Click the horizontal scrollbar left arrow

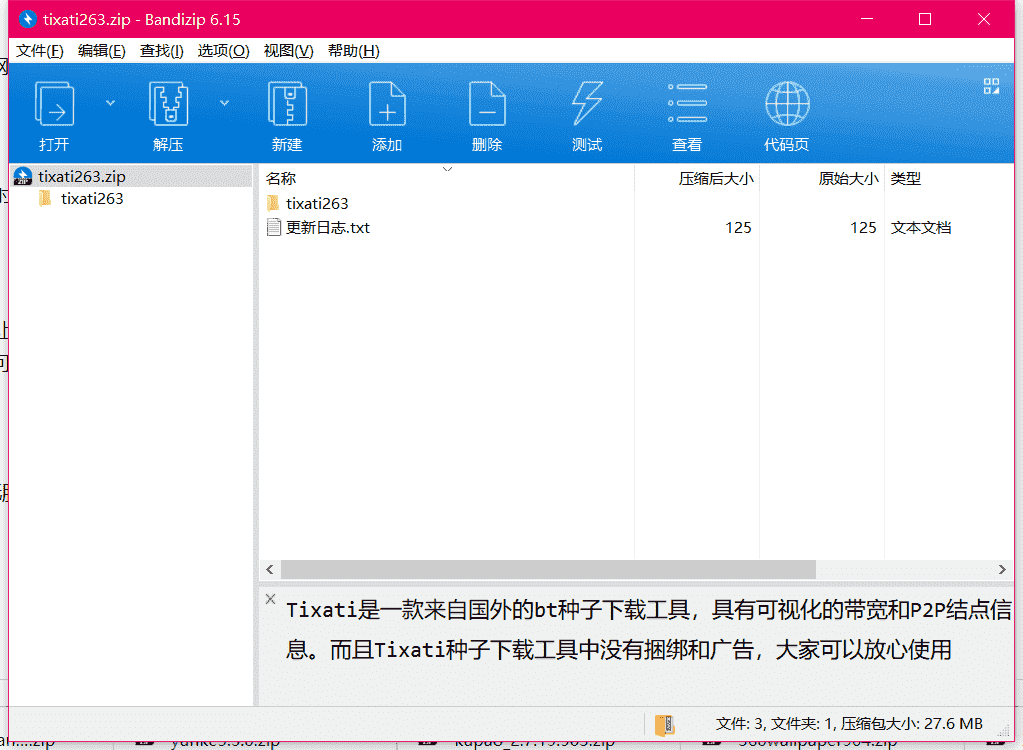pos(270,569)
